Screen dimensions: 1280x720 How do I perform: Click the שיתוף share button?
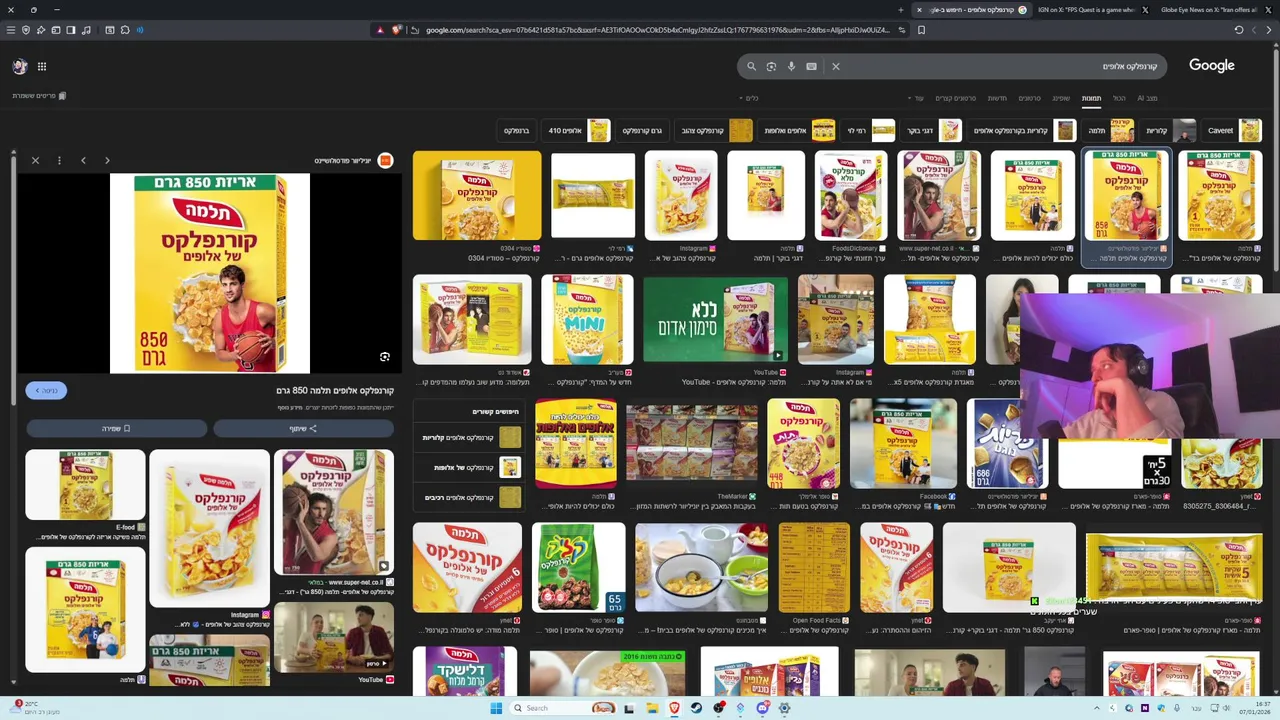pos(303,428)
